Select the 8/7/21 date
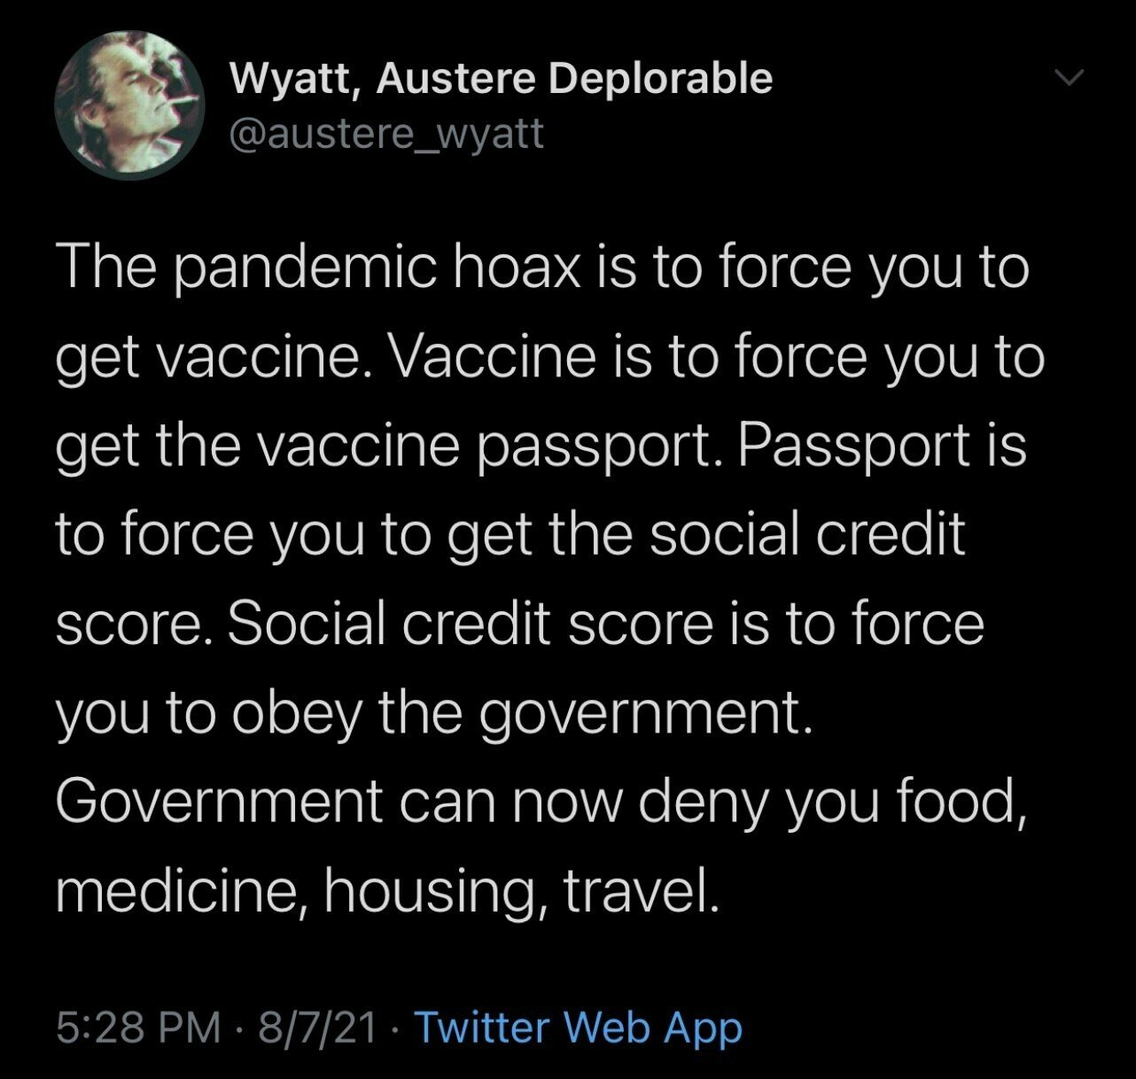 click(317, 1028)
